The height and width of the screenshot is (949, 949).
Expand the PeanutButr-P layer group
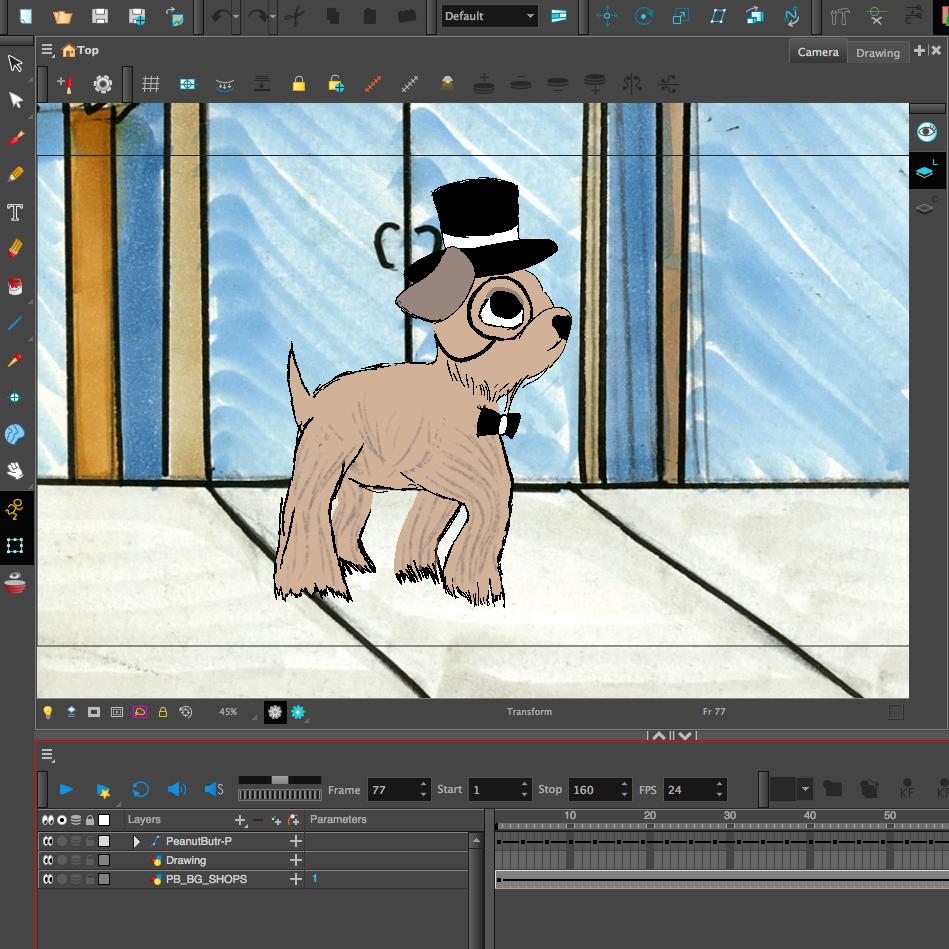137,842
